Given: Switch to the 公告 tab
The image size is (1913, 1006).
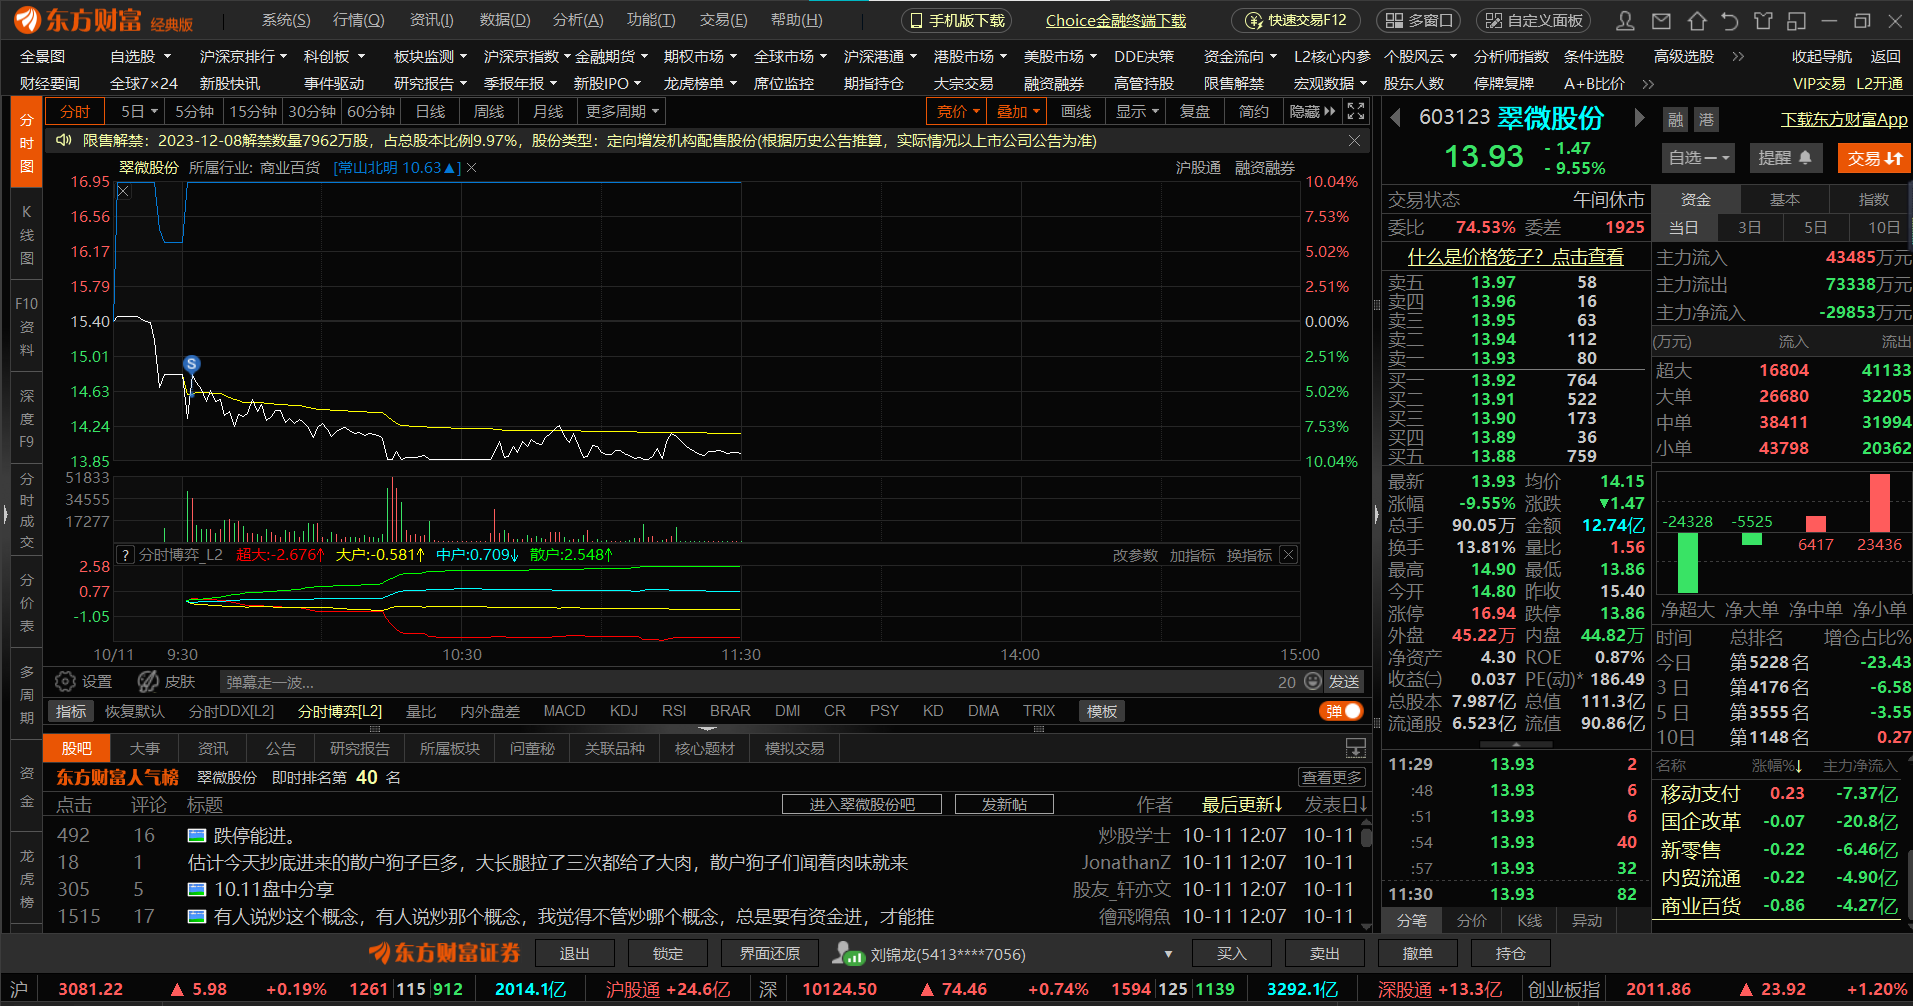Looking at the screenshot, I should pos(280,748).
